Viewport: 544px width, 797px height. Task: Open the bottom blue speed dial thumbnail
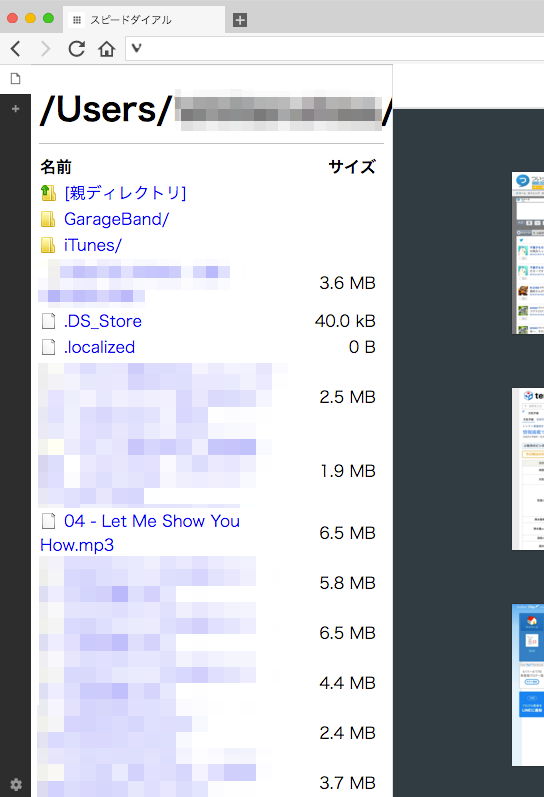[x=528, y=685]
